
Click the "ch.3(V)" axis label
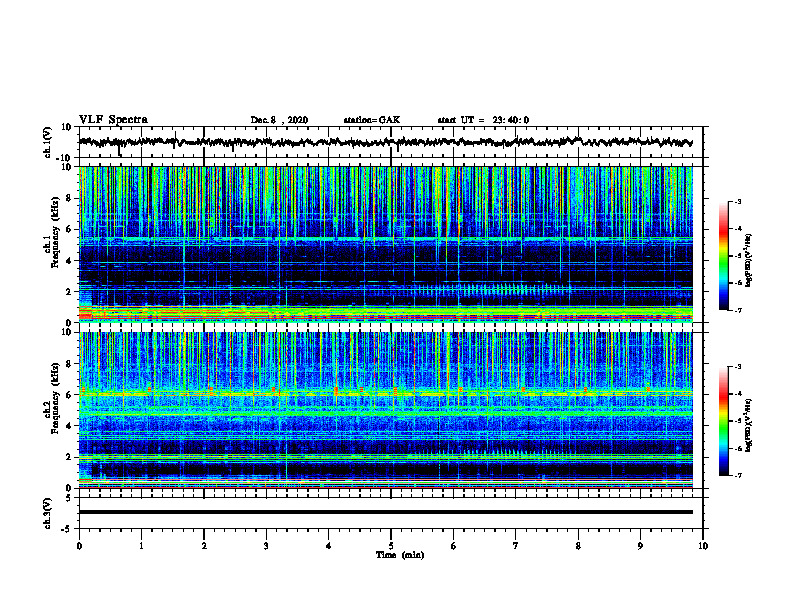click(48, 513)
